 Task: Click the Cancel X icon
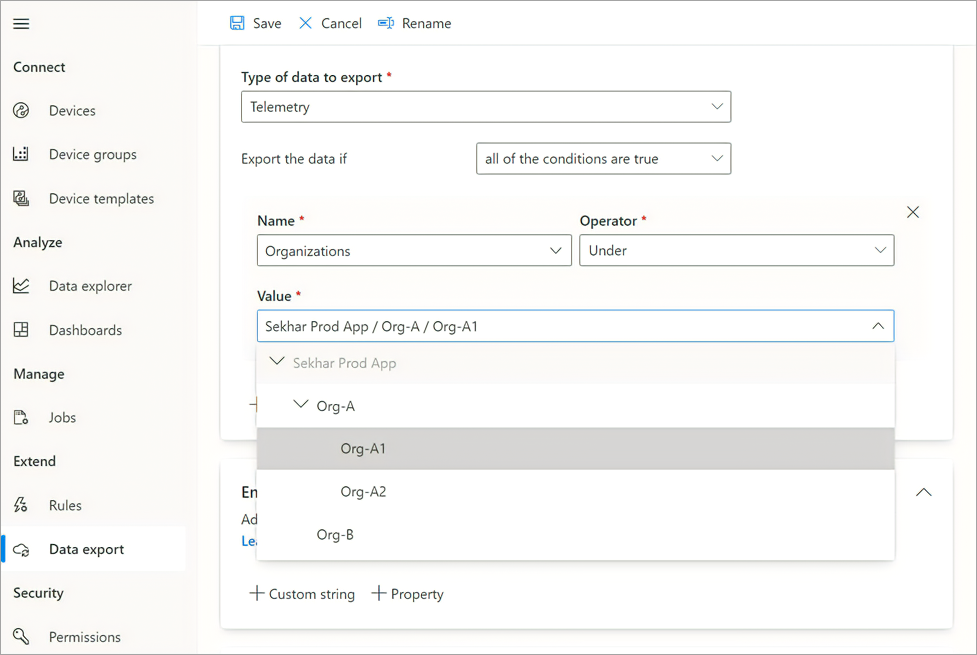tap(305, 23)
